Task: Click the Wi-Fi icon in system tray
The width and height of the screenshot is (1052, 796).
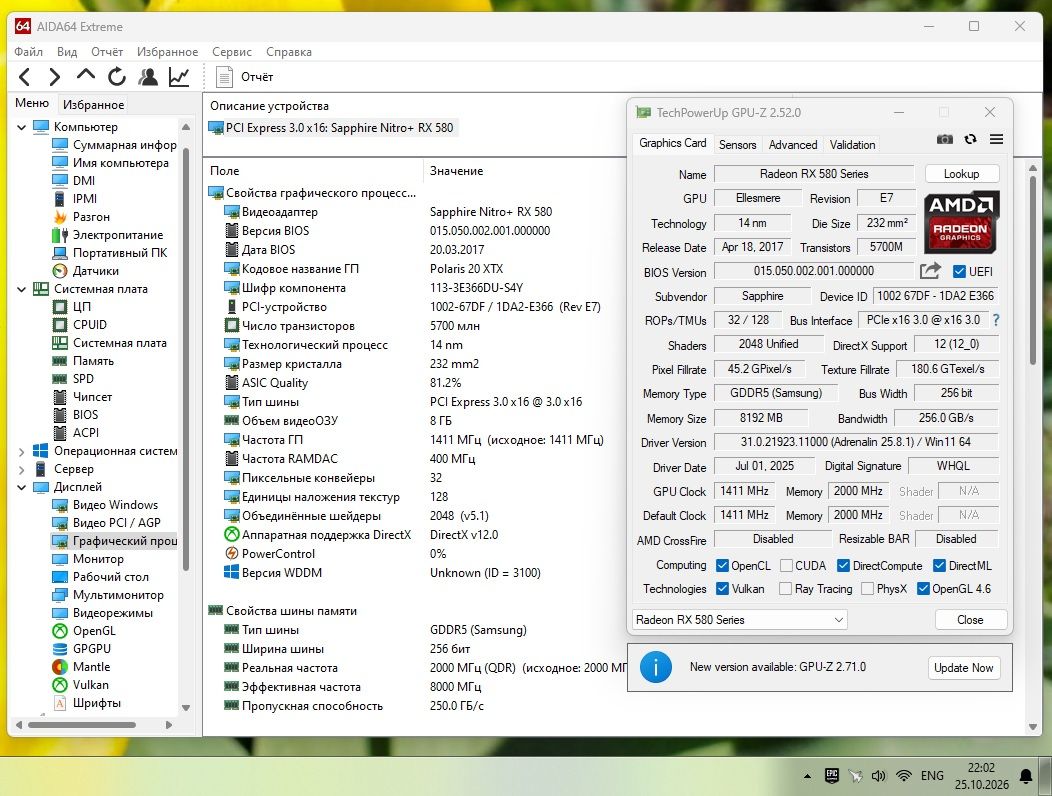Action: [x=904, y=776]
